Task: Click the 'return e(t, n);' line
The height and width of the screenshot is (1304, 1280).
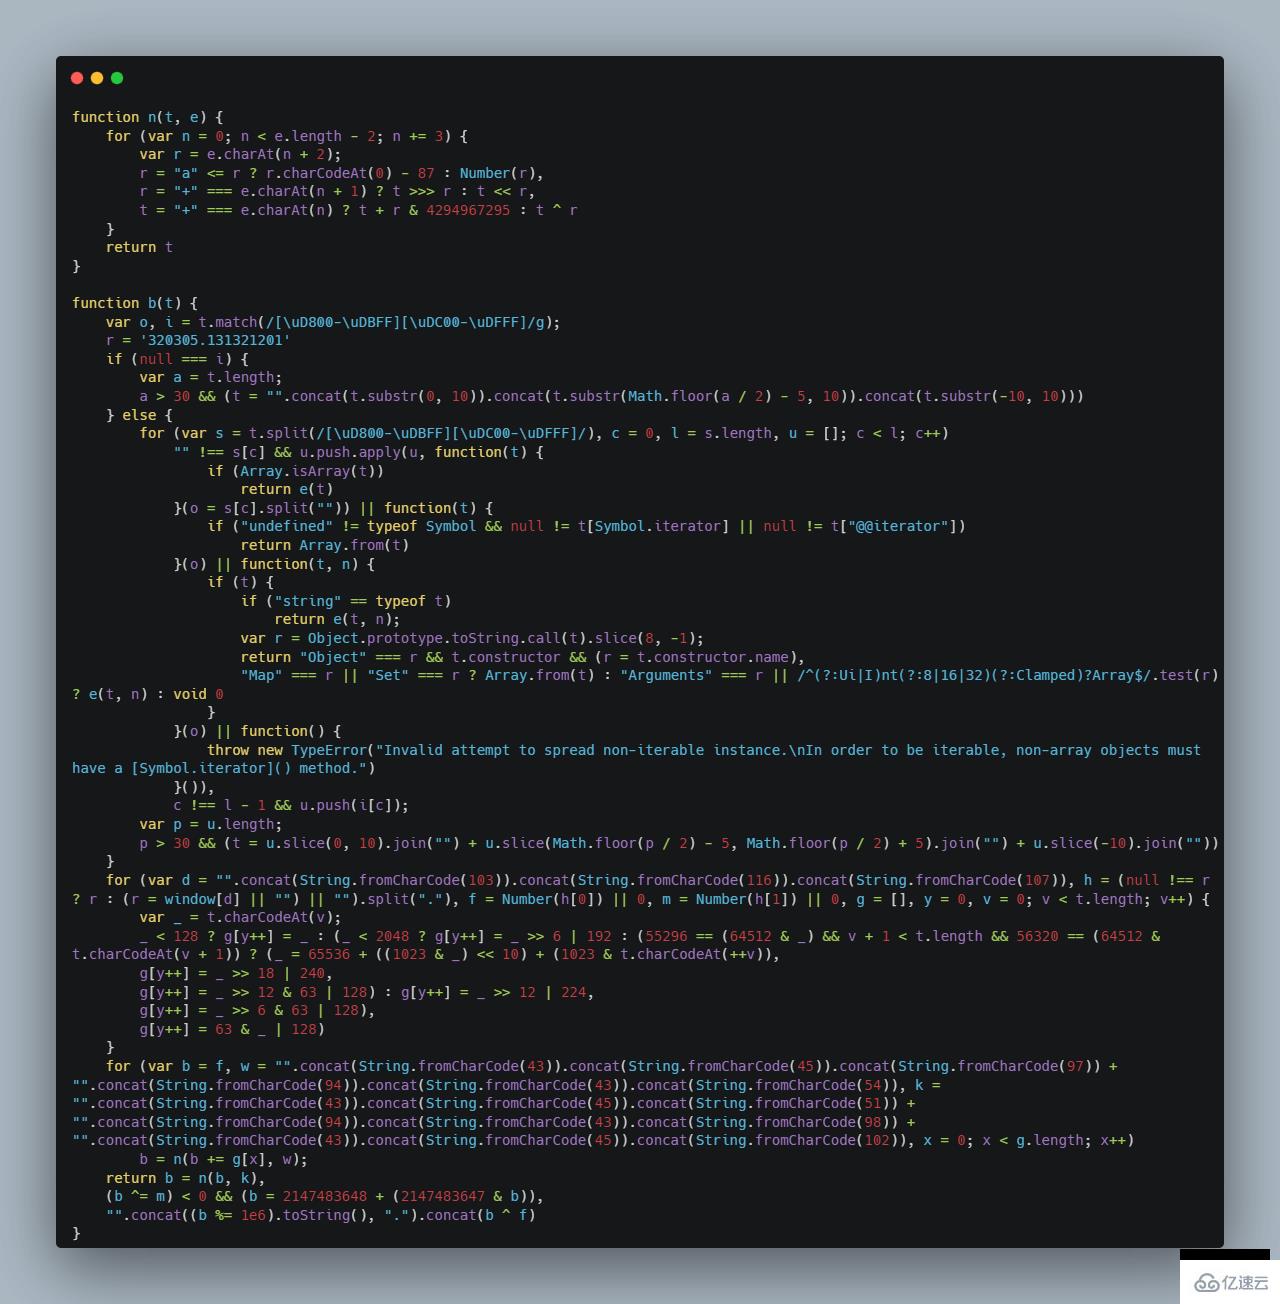Action: coord(337,619)
